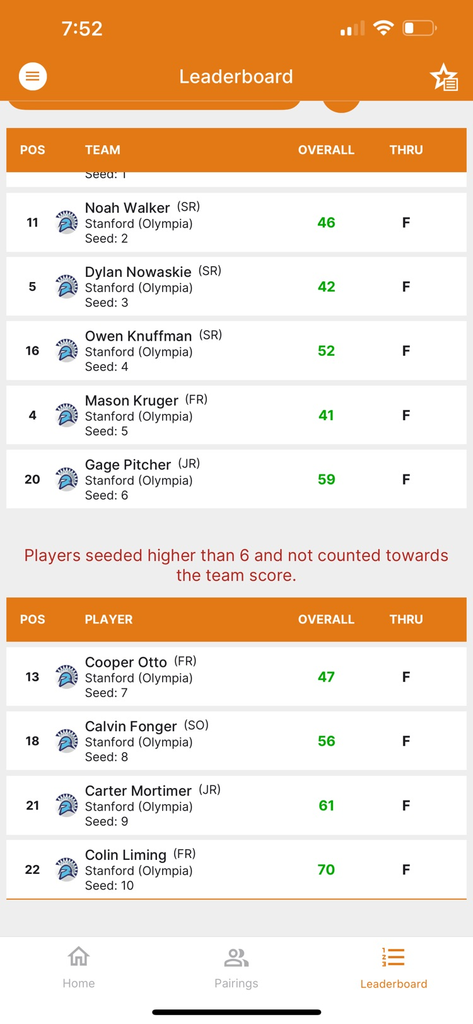This screenshot has height=1024, width=473.
Task: Open the hamburger menu button
Action: (x=33, y=77)
